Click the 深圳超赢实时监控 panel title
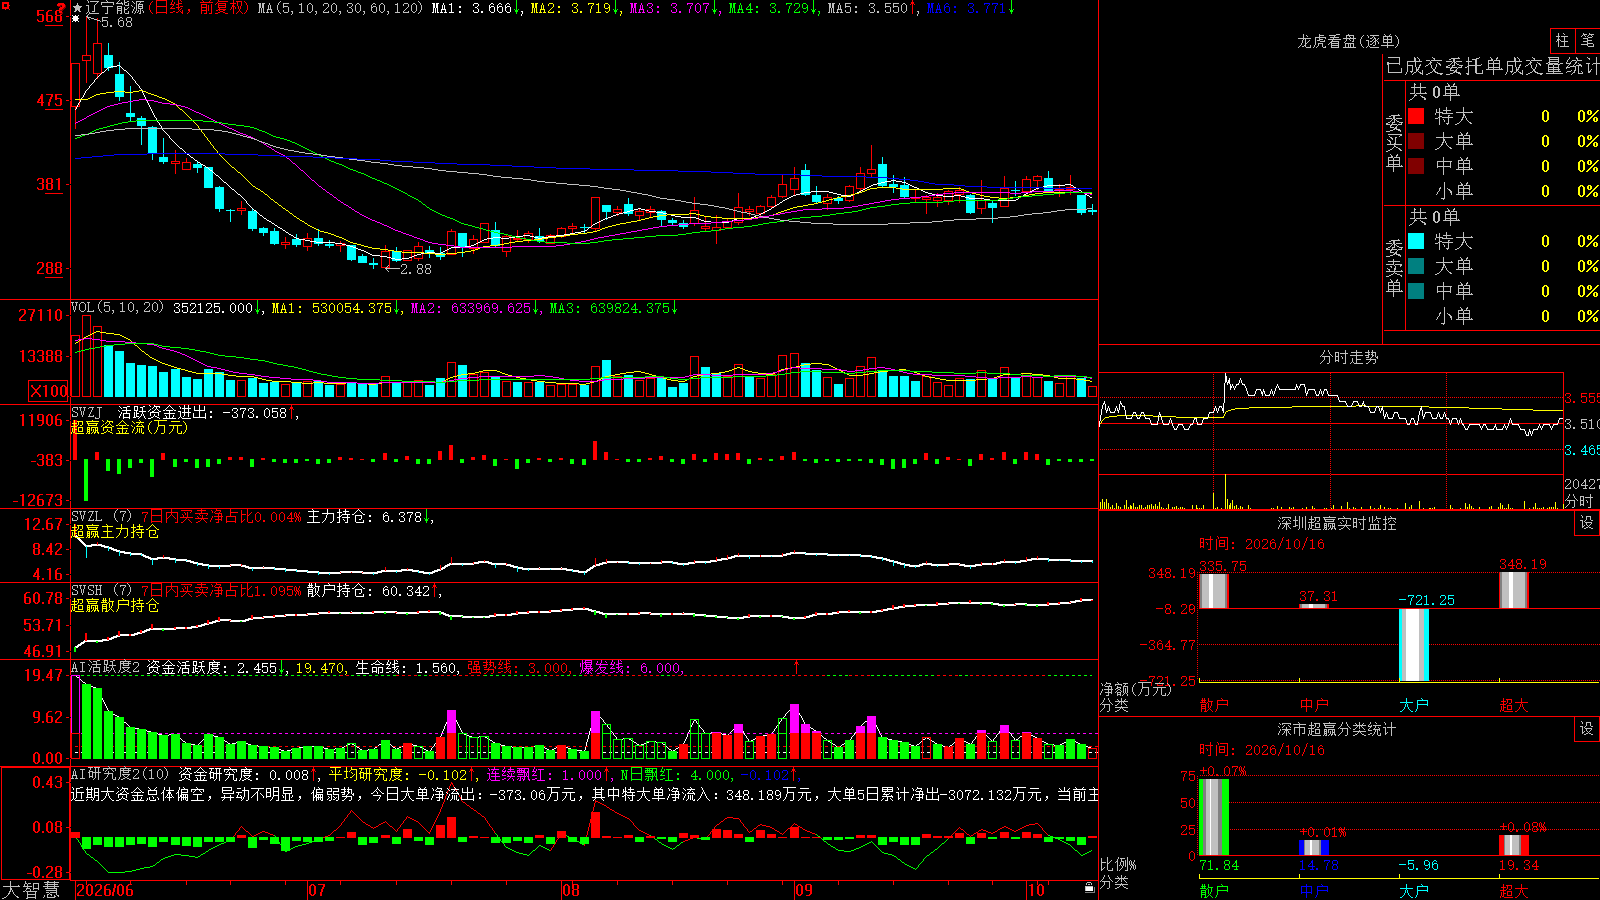Viewport: 1600px width, 900px height. [1337, 523]
